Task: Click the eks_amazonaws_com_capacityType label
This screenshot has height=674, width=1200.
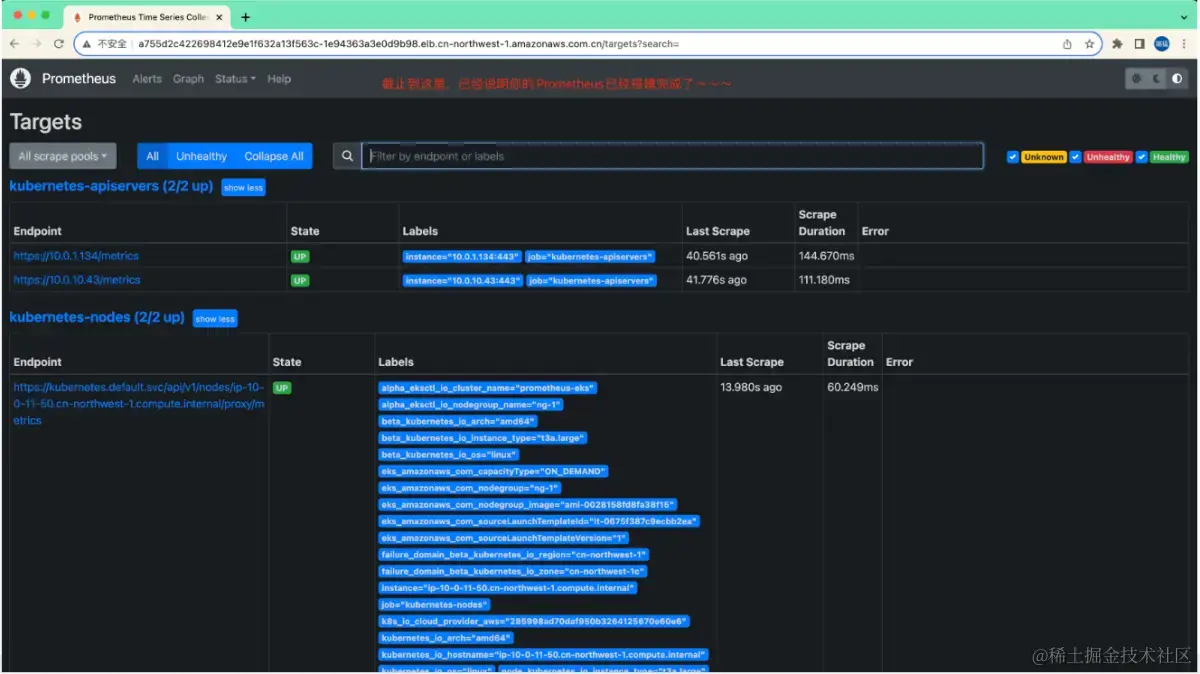Action: 493,471
